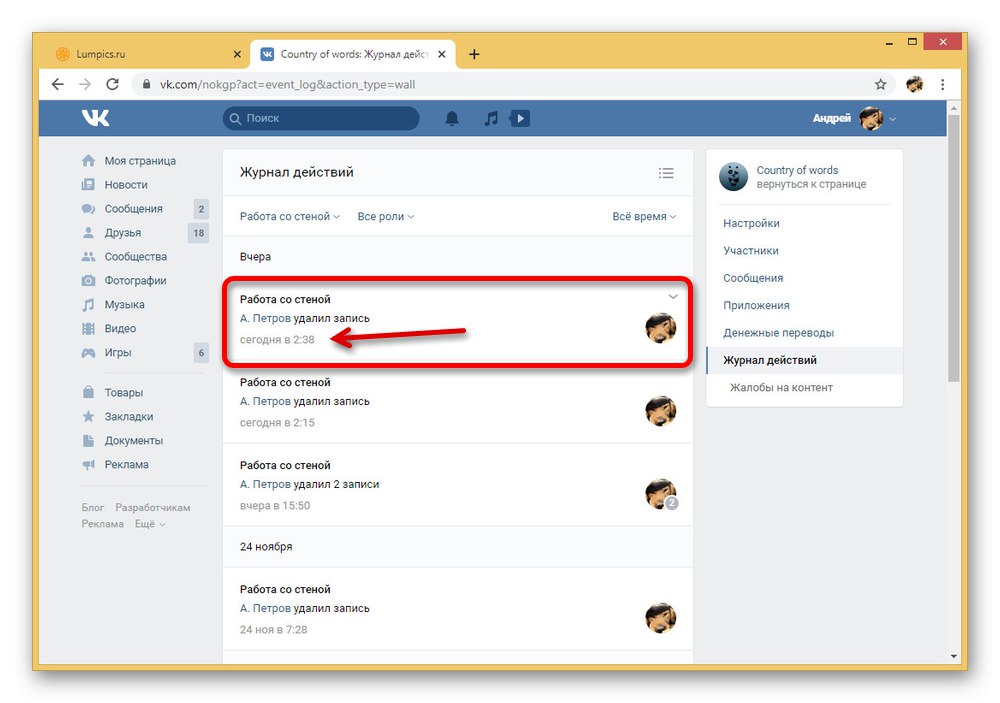This screenshot has width=1000, height=703.
Task: Reload the page in Chrome
Action: (x=112, y=84)
